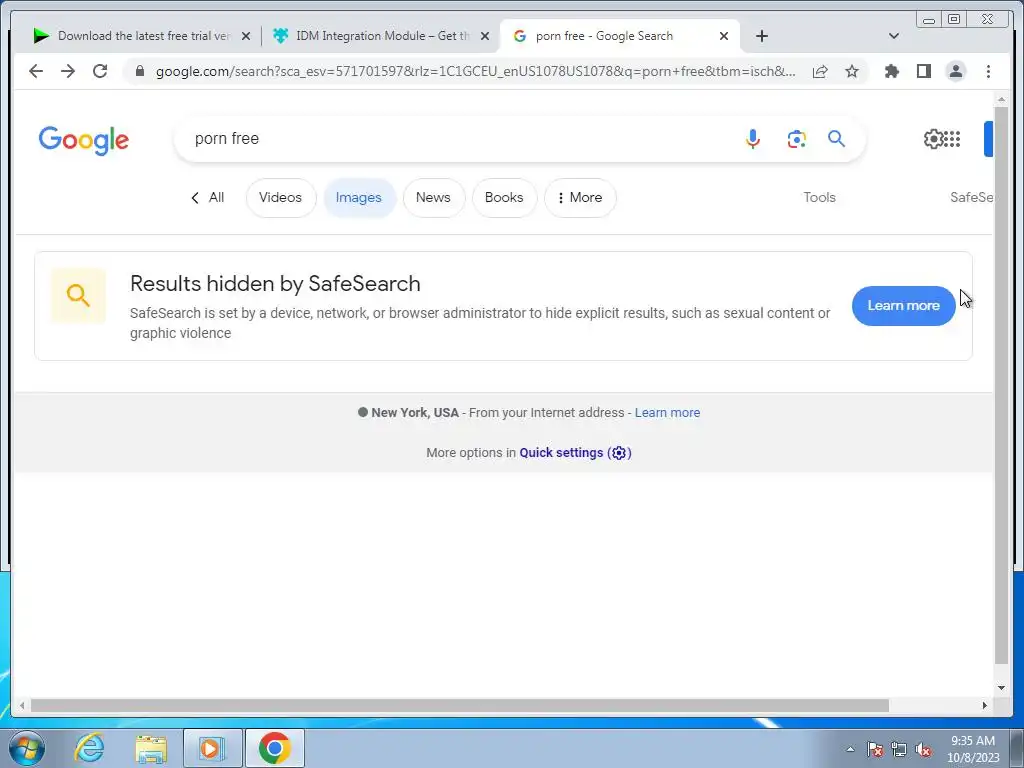
Task: Expand the tab search dropdown arrow
Action: 894,36
